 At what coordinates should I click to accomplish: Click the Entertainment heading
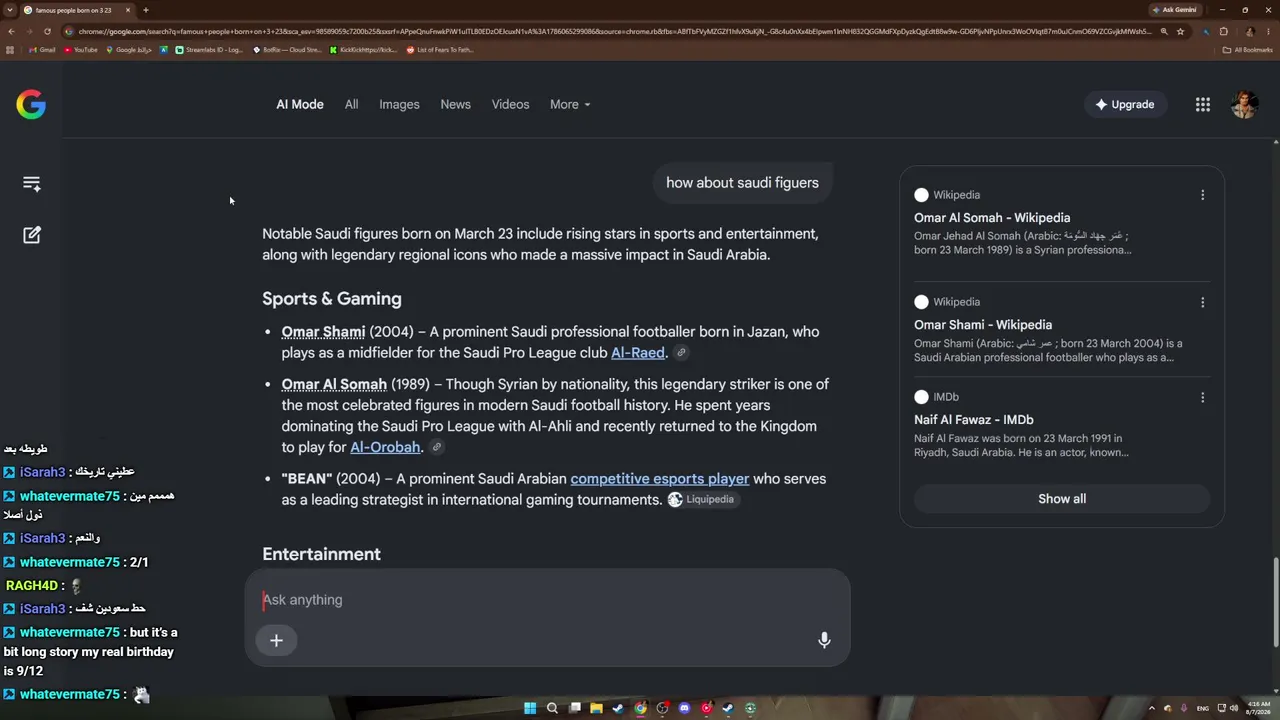pos(321,554)
